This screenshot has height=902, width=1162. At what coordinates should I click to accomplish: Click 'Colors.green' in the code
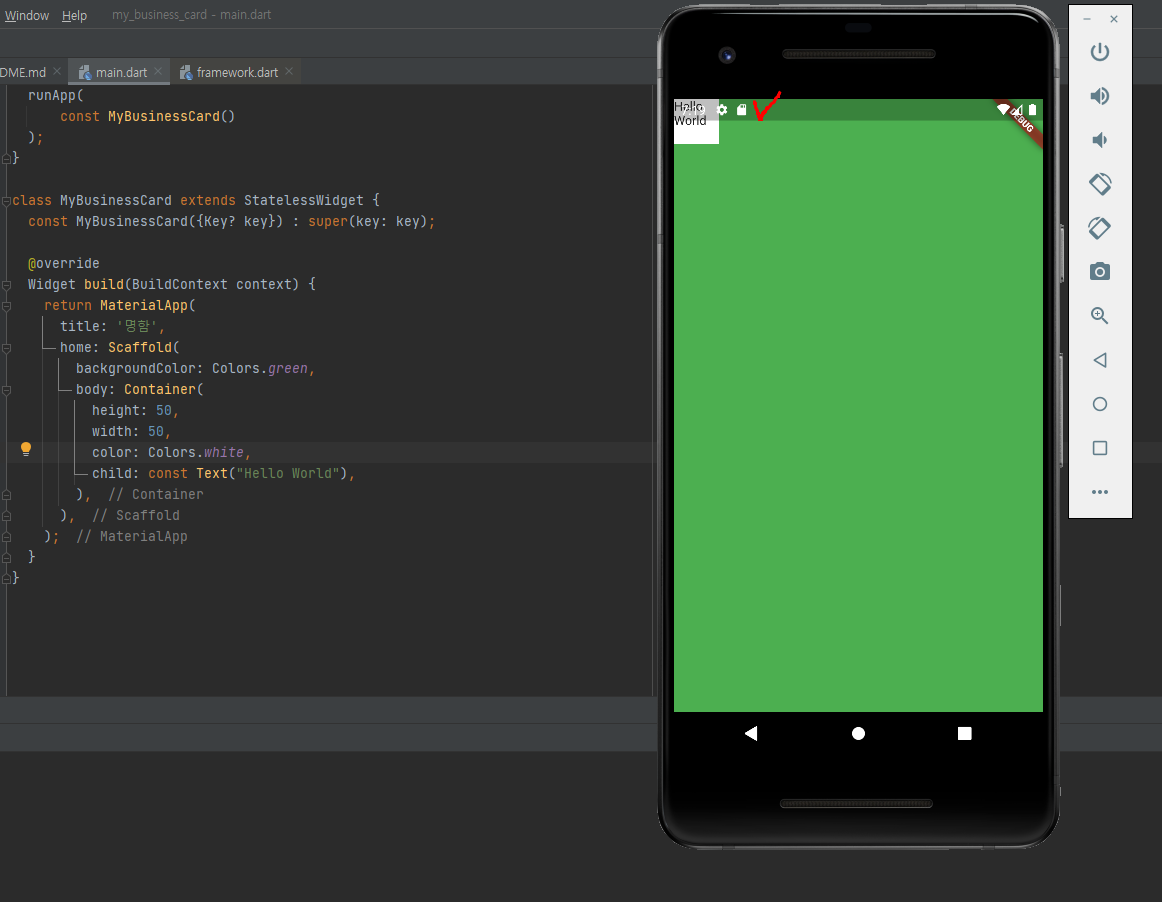point(259,368)
